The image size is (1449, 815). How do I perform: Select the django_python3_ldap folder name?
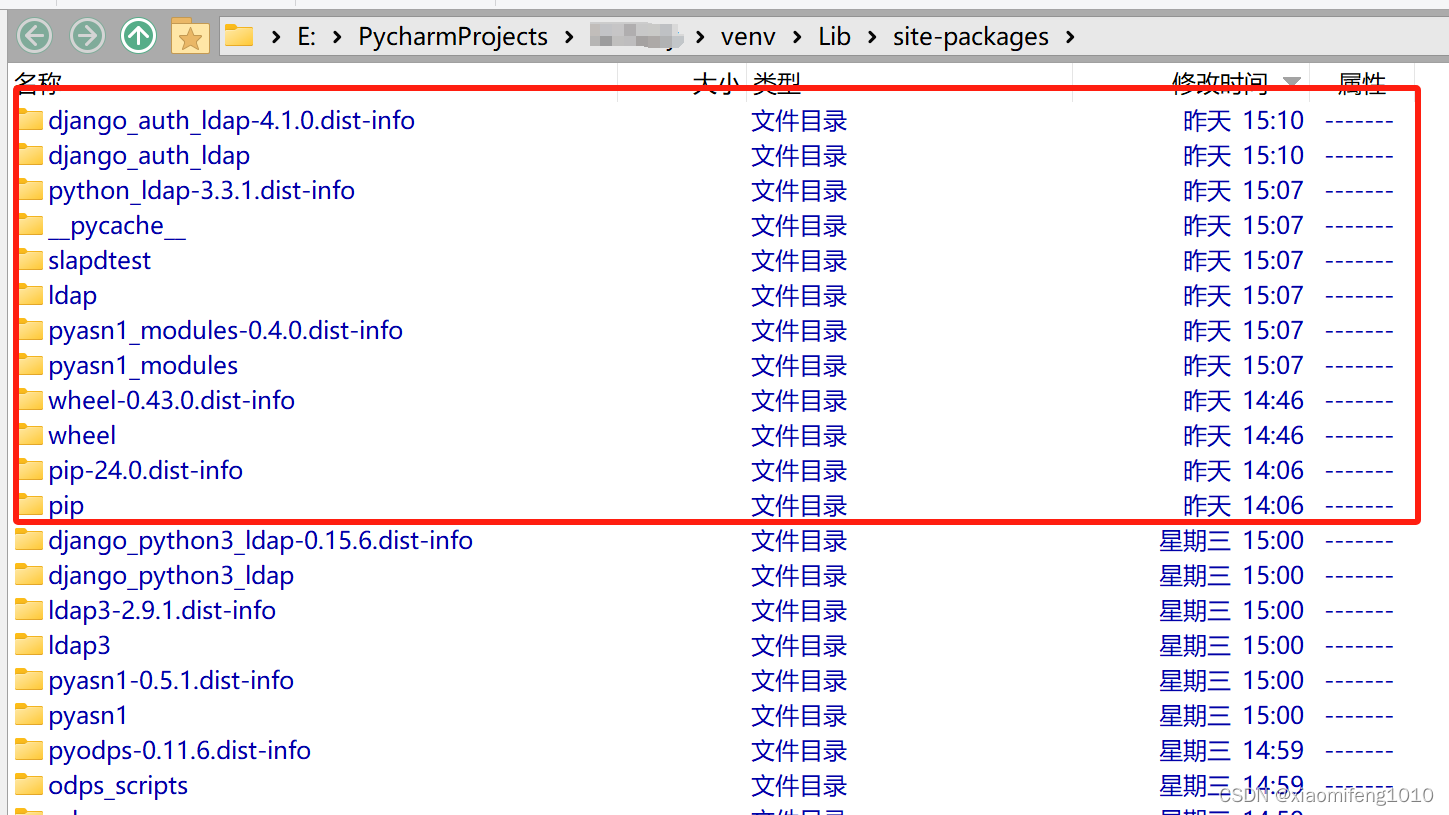pyautogui.click(x=171, y=576)
